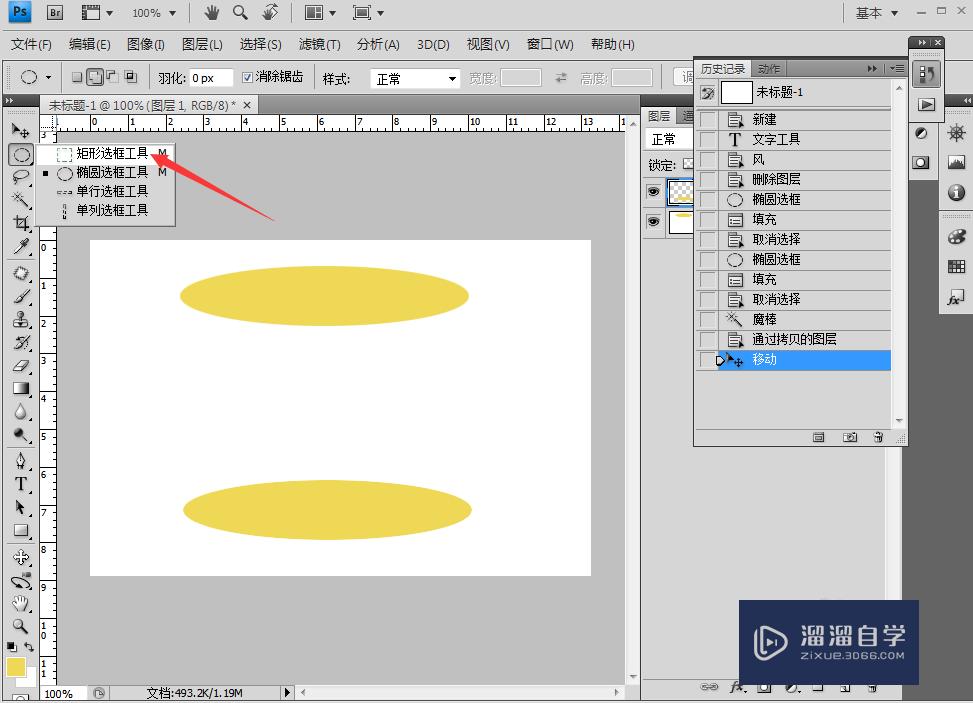Select the Zoom tool in toolbox

click(20, 626)
